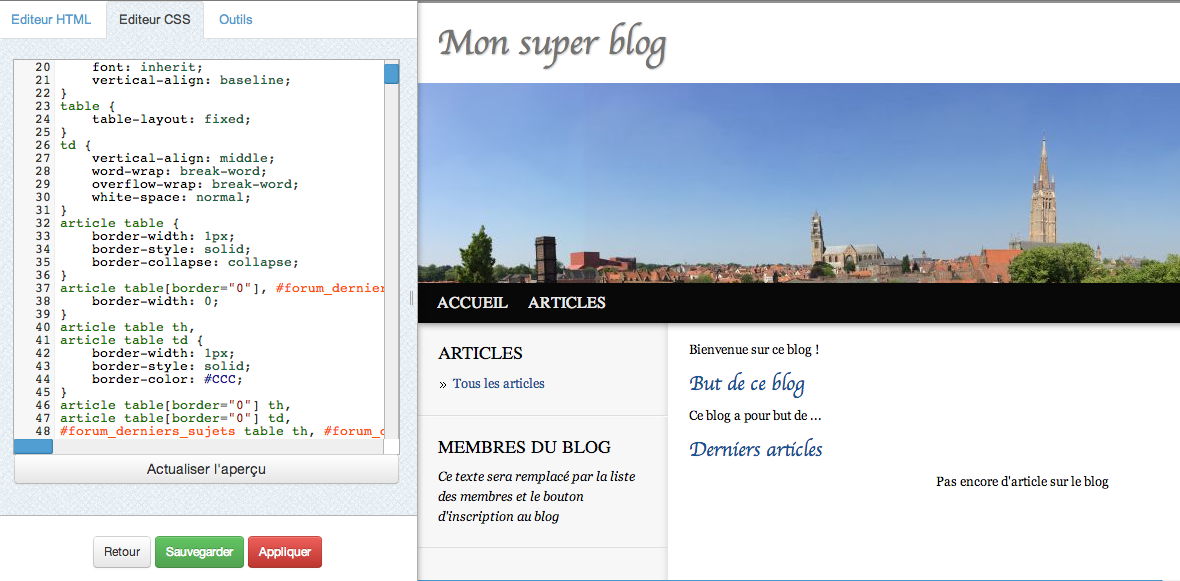
Task: Click the 'border-collapse: collapse;' code line
Action: coord(196,262)
